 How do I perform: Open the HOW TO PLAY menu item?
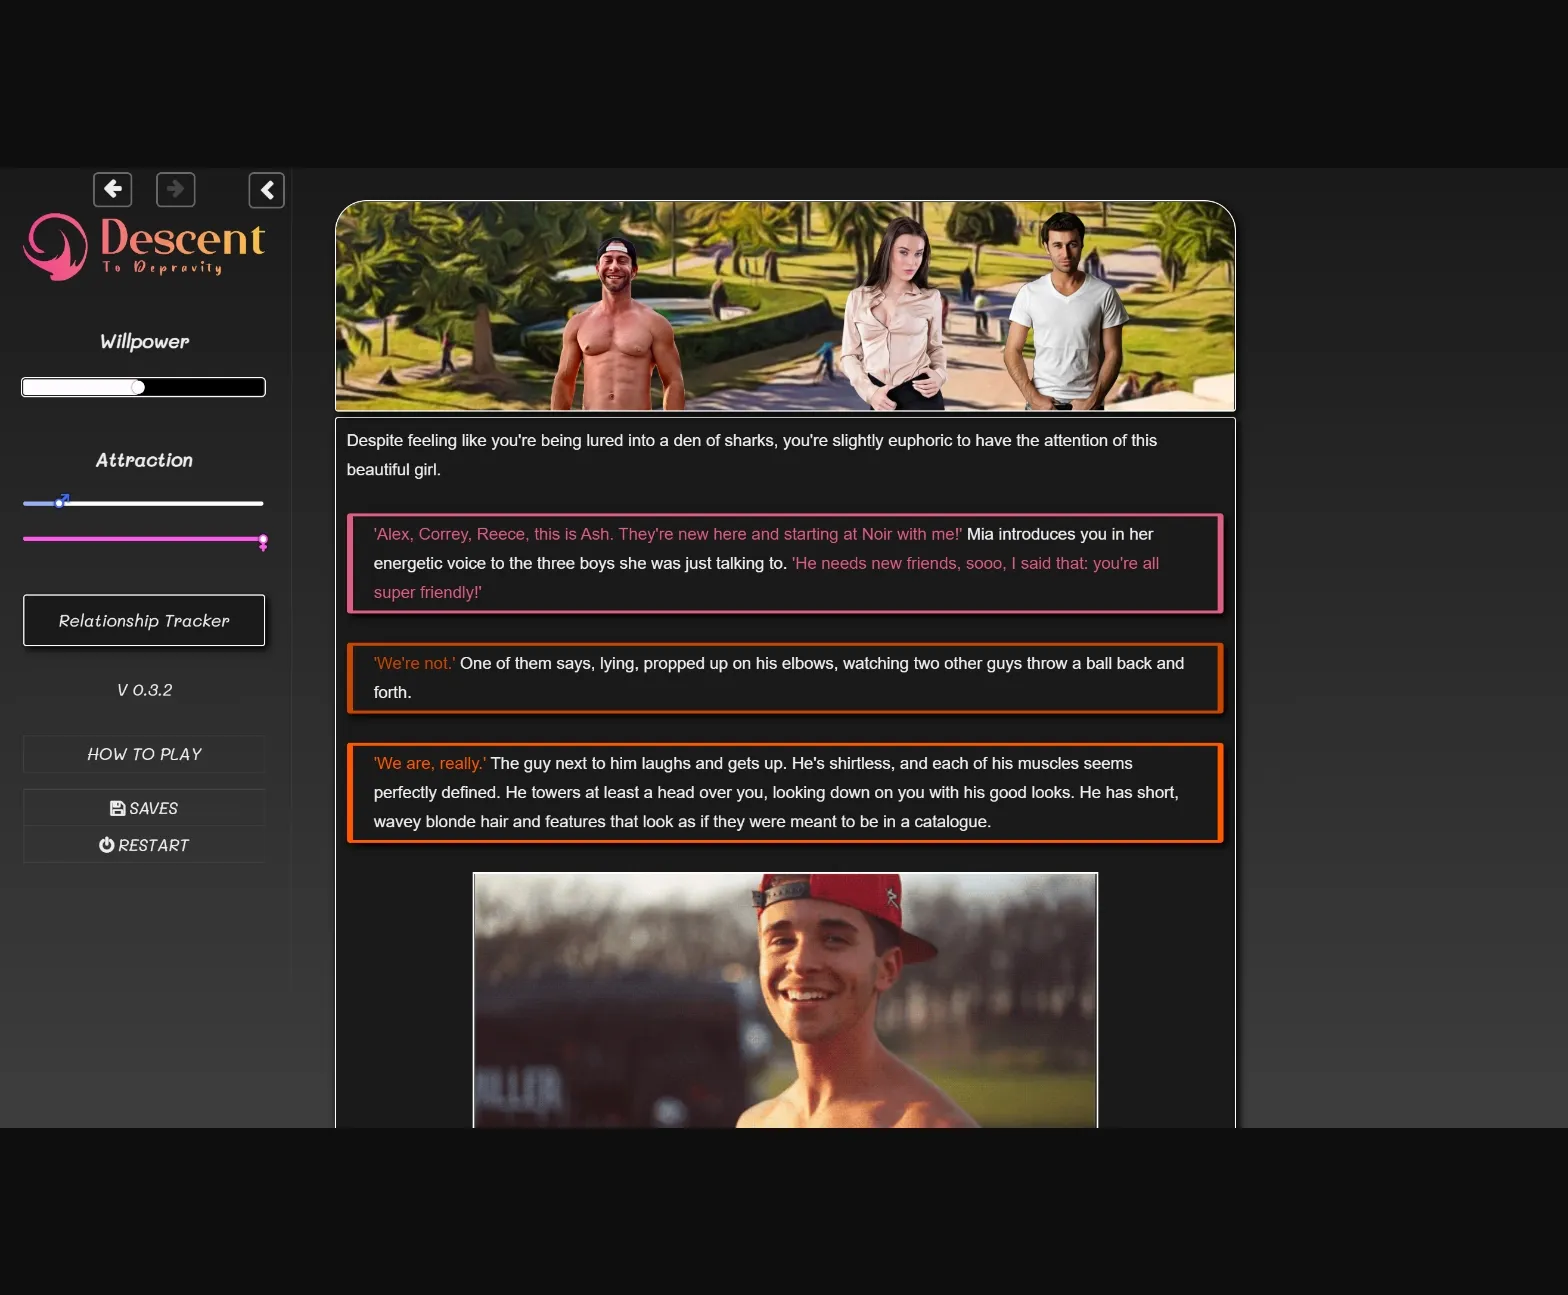click(144, 754)
